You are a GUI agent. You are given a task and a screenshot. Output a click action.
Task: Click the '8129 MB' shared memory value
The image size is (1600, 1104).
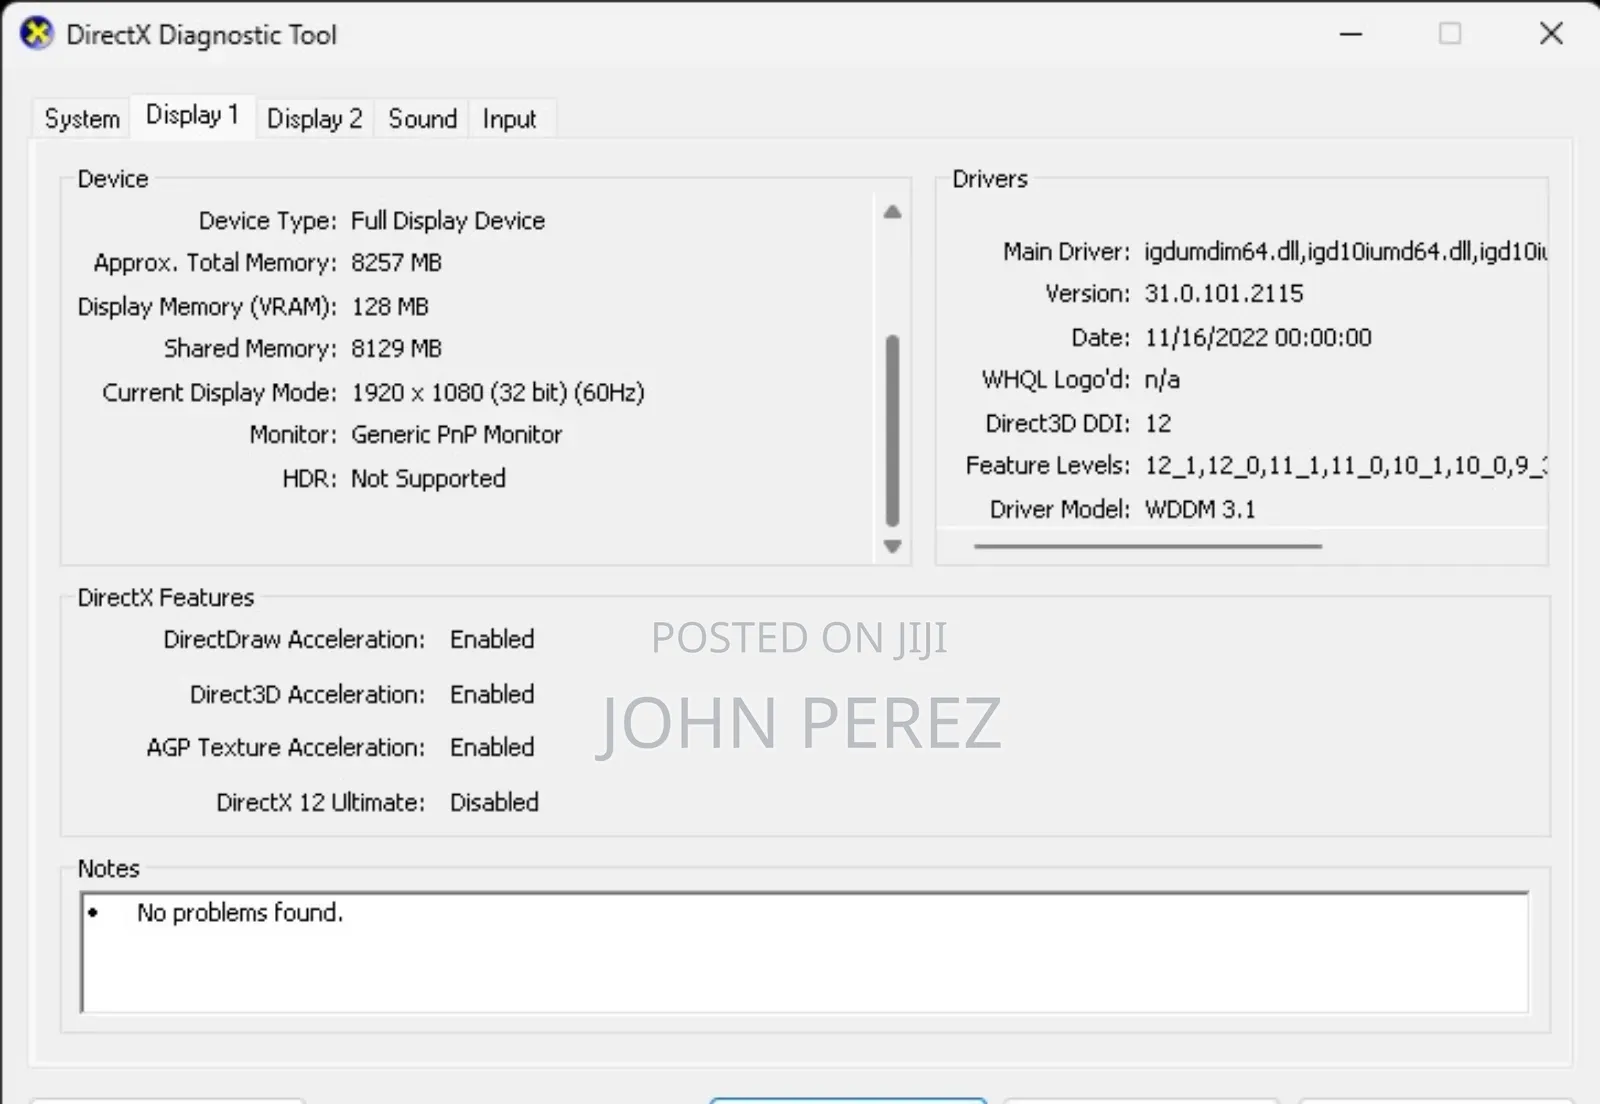coord(396,349)
